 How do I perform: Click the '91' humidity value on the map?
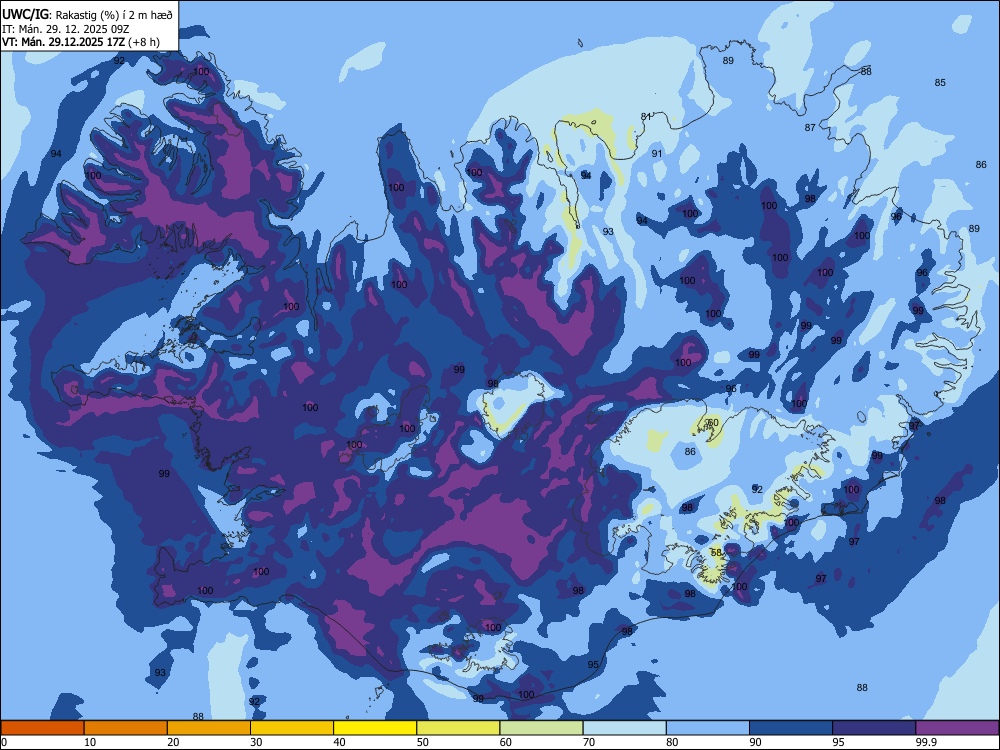coord(657,153)
